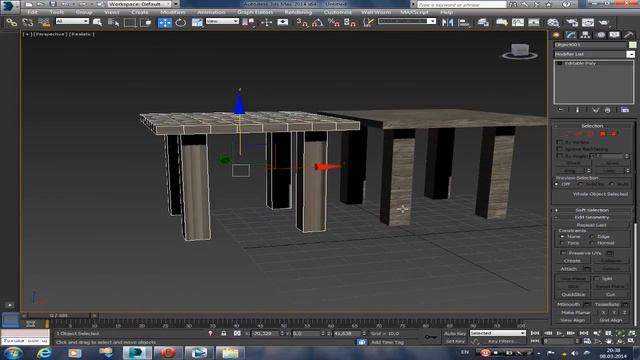Open the Modifiers menu

[173, 12]
